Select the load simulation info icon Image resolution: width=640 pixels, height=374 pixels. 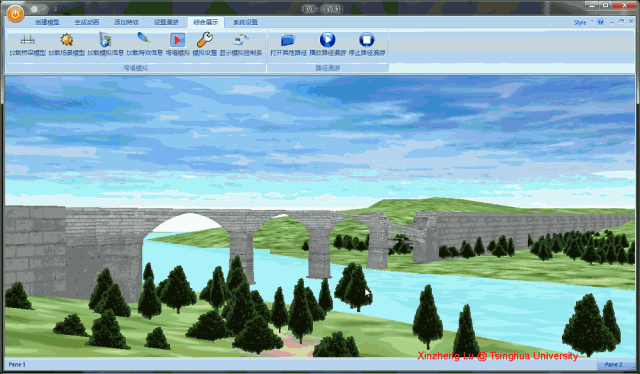tap(105, 40)
